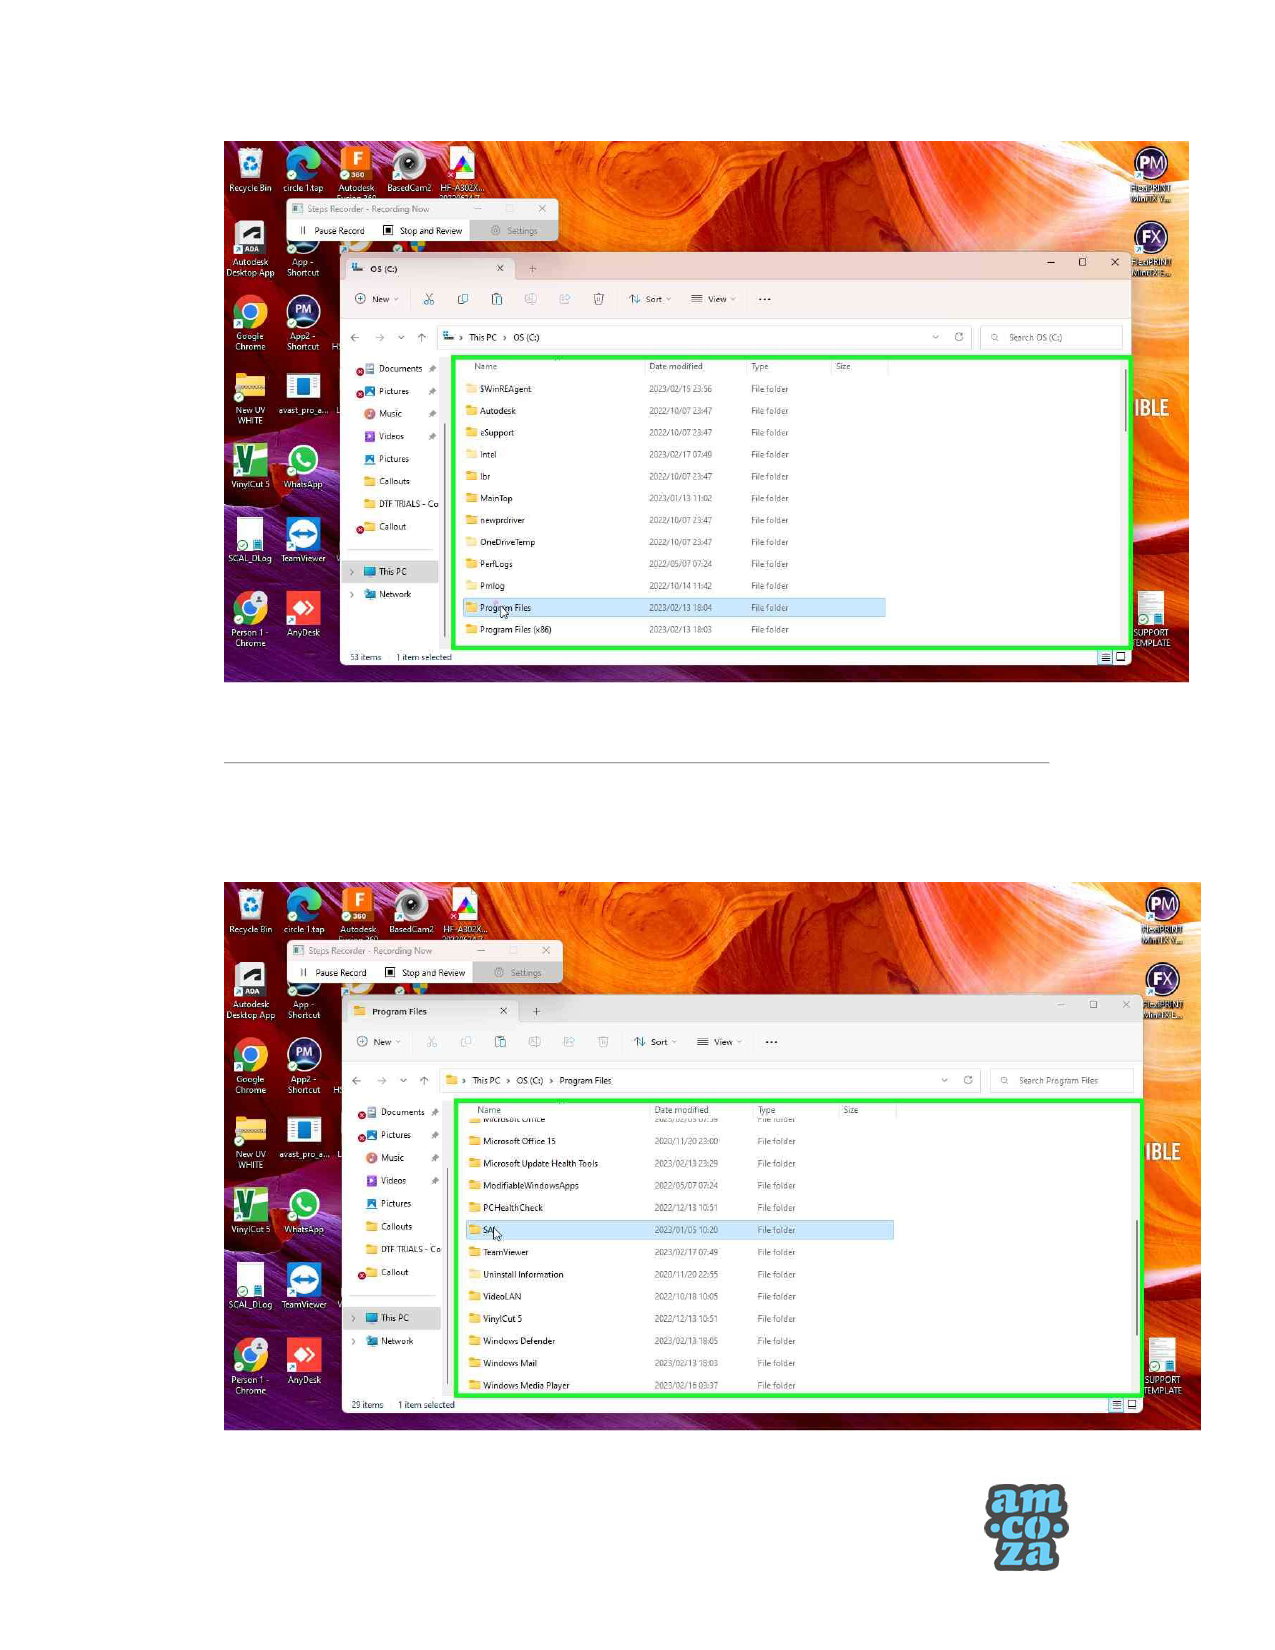Click the Cut icon in OS (C:) window toolbar
This screenshot has width=1275, height=1650.
click(429, 299)
